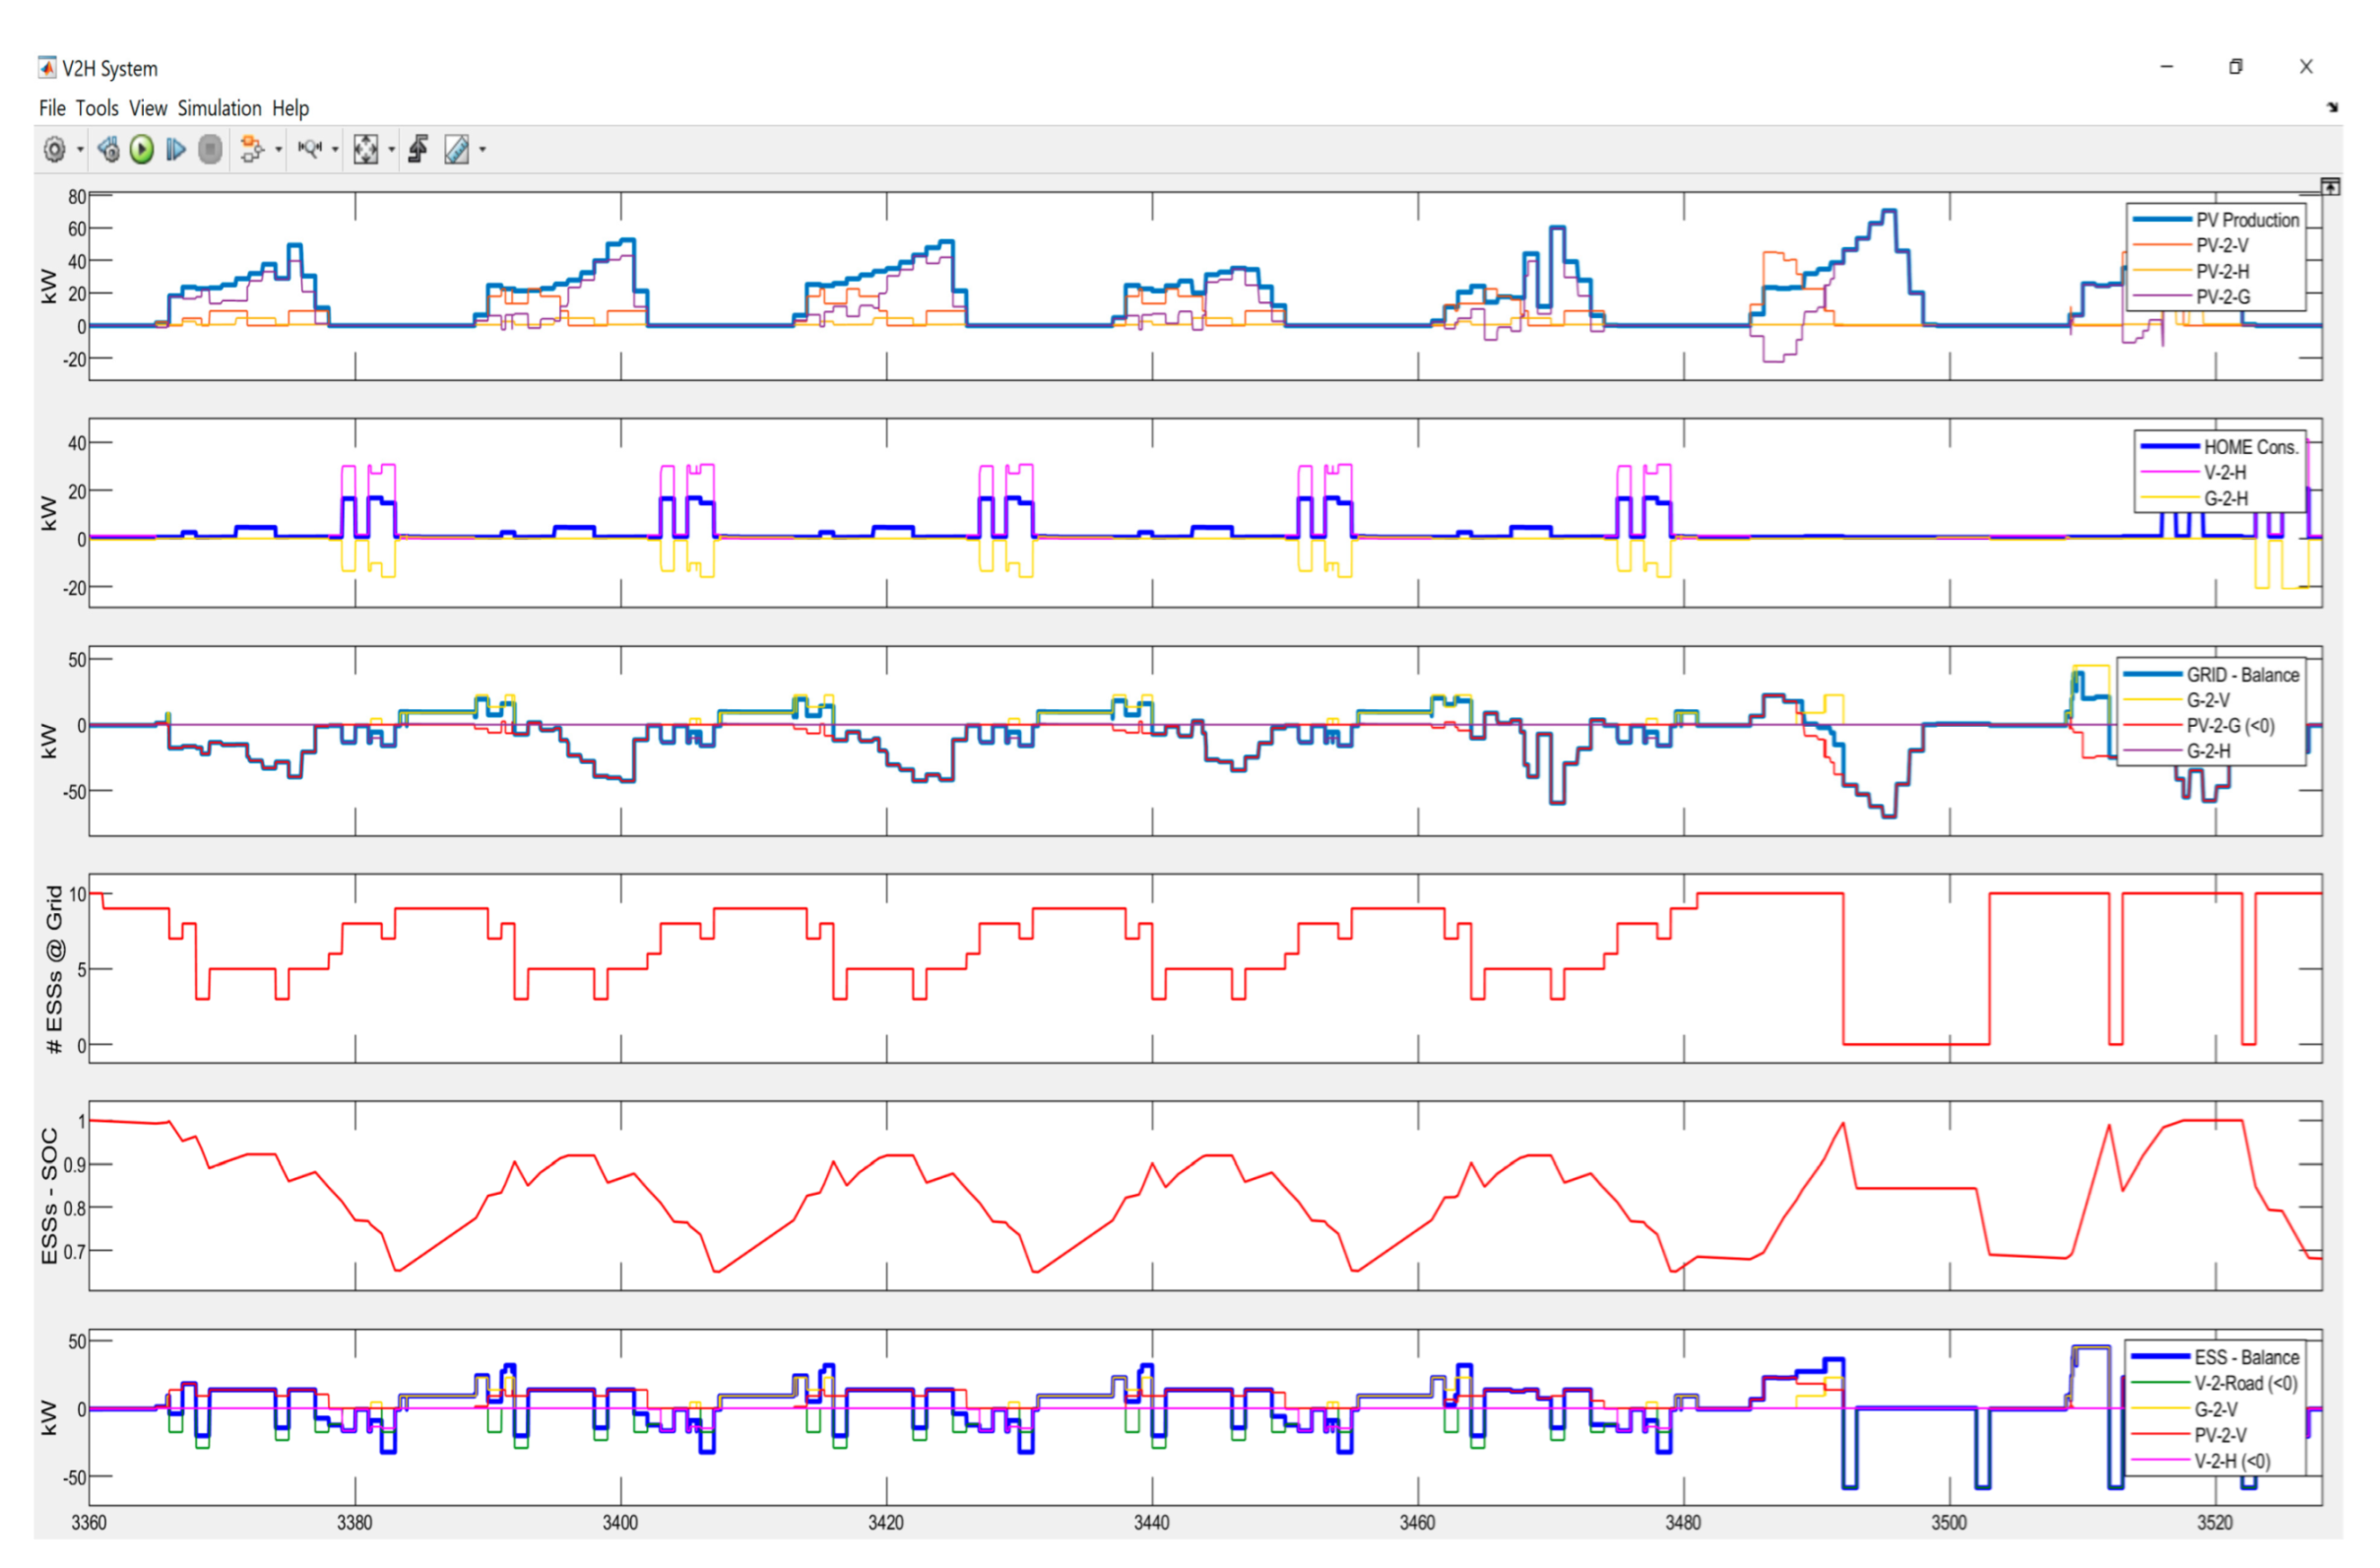This screenshot has width=2380, height=1568.
Task: Run the simulation with green play button
Action: click(142, 150)
